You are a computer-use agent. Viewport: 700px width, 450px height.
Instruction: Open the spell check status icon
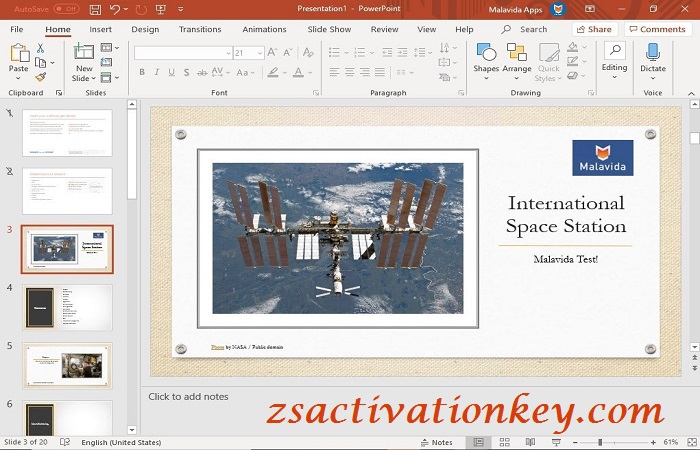tap(65, 442)
